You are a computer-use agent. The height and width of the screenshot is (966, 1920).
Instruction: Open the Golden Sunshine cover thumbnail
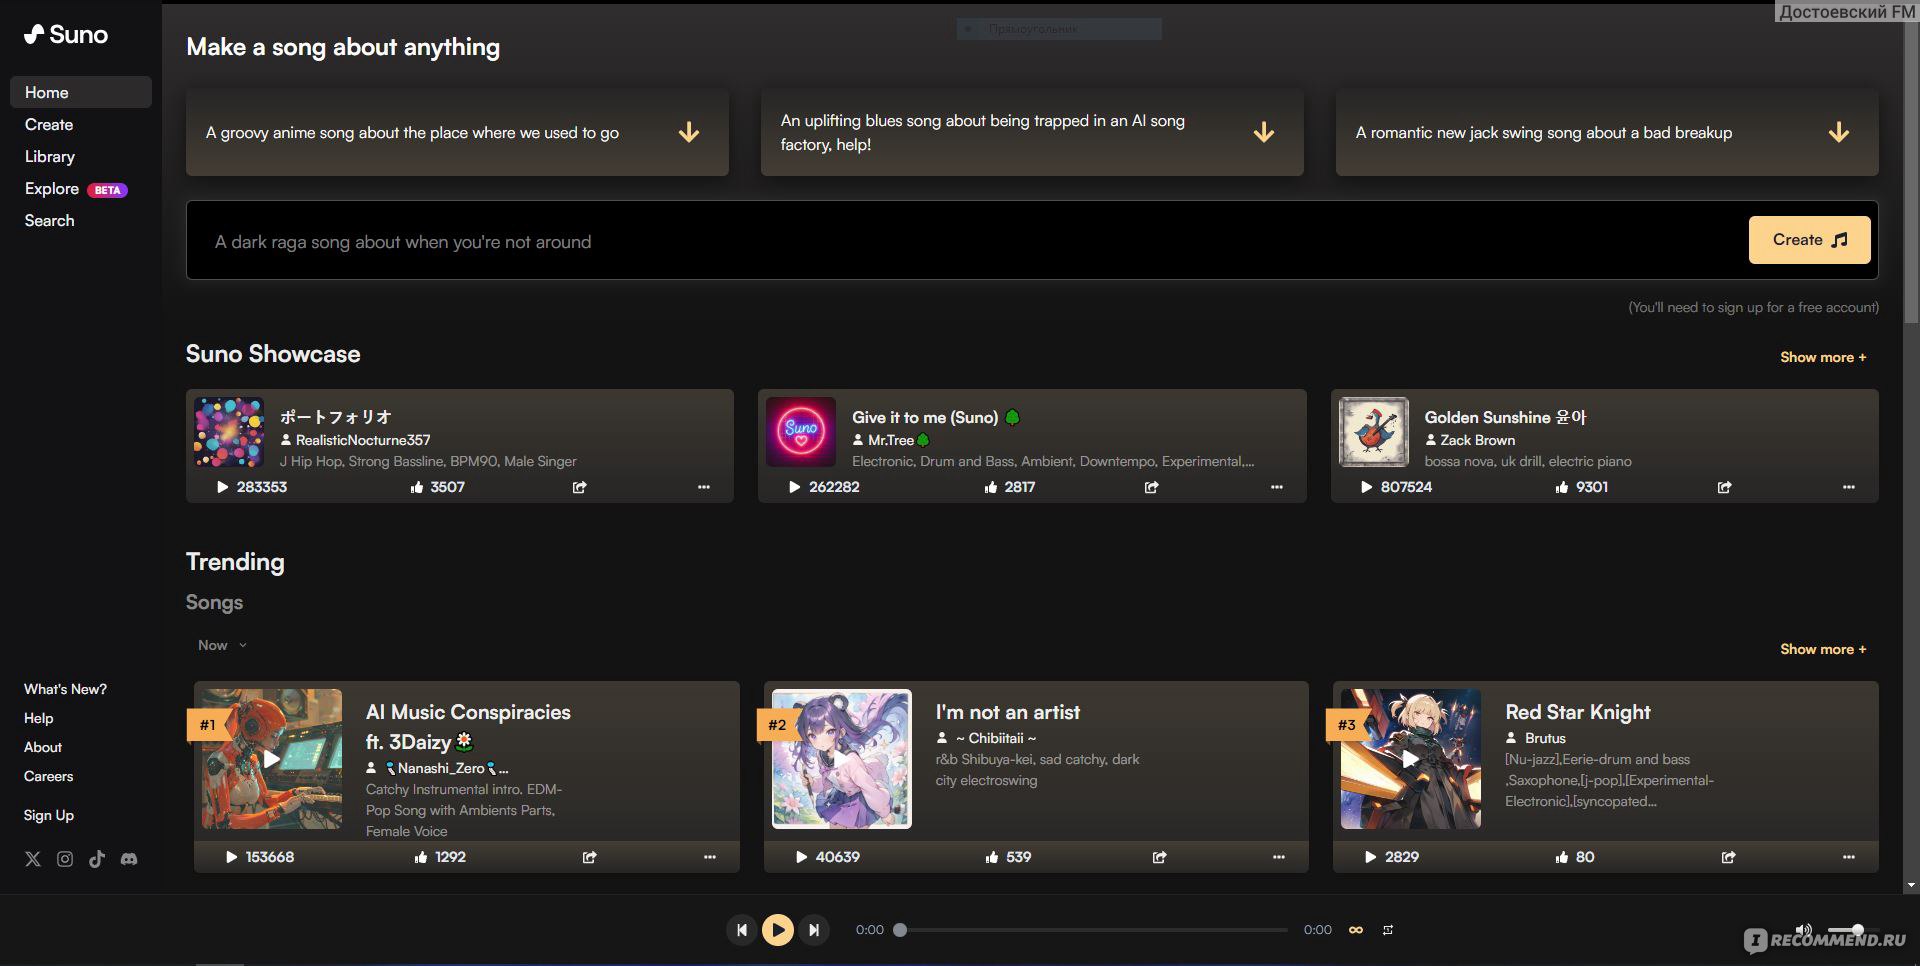click(x=1374, y=432)
